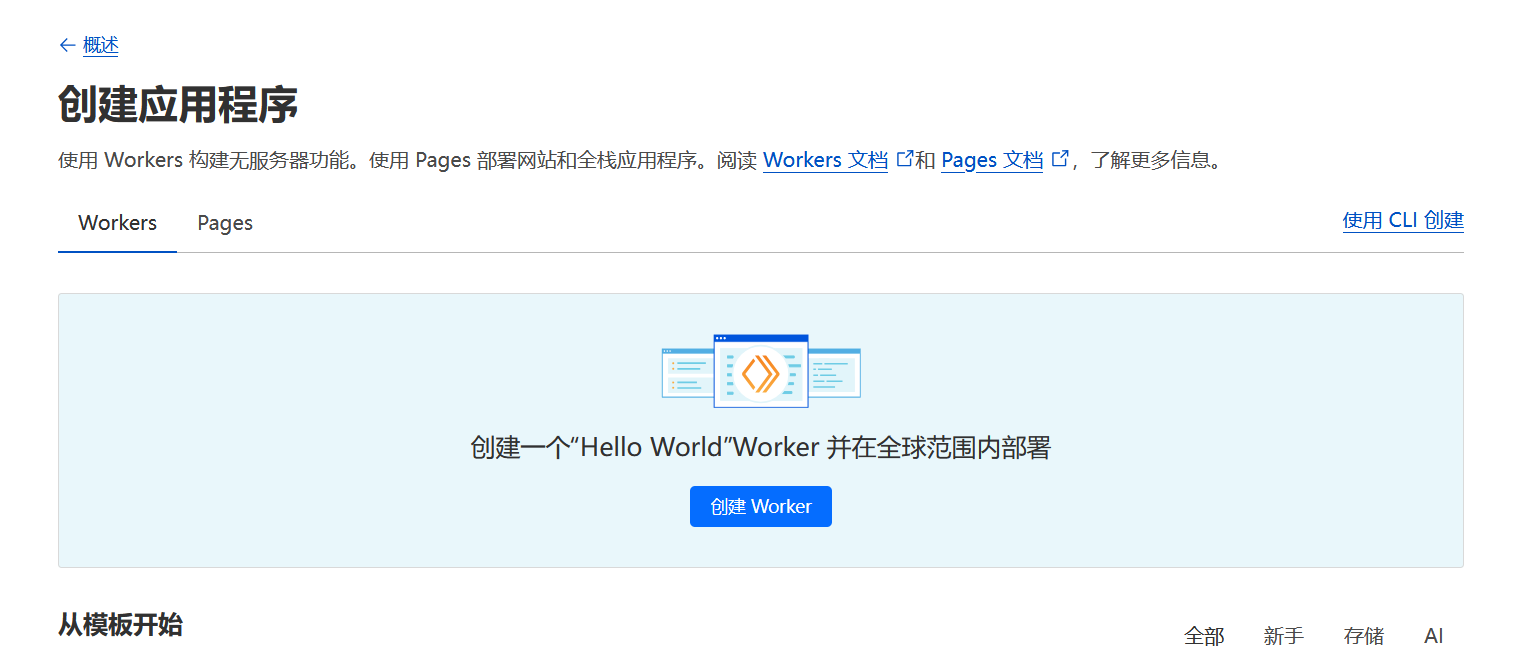This screenshot has width=1533, height=656.
Task: Switch to the Pages tab
Action: (225, 223)
